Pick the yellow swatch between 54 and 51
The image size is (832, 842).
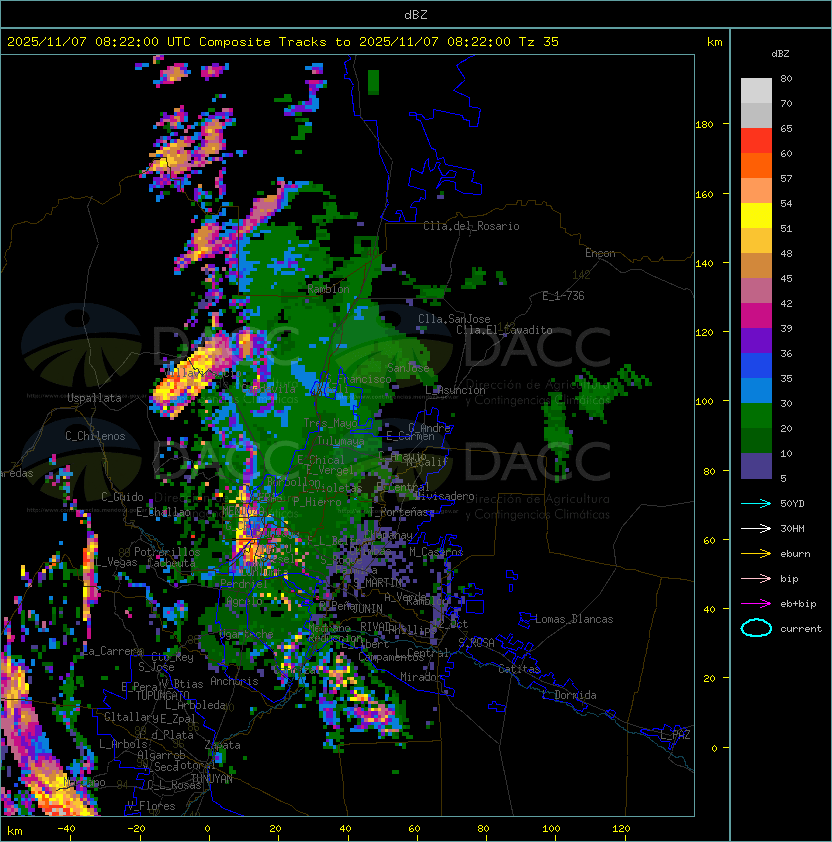(x=756, y=215)
